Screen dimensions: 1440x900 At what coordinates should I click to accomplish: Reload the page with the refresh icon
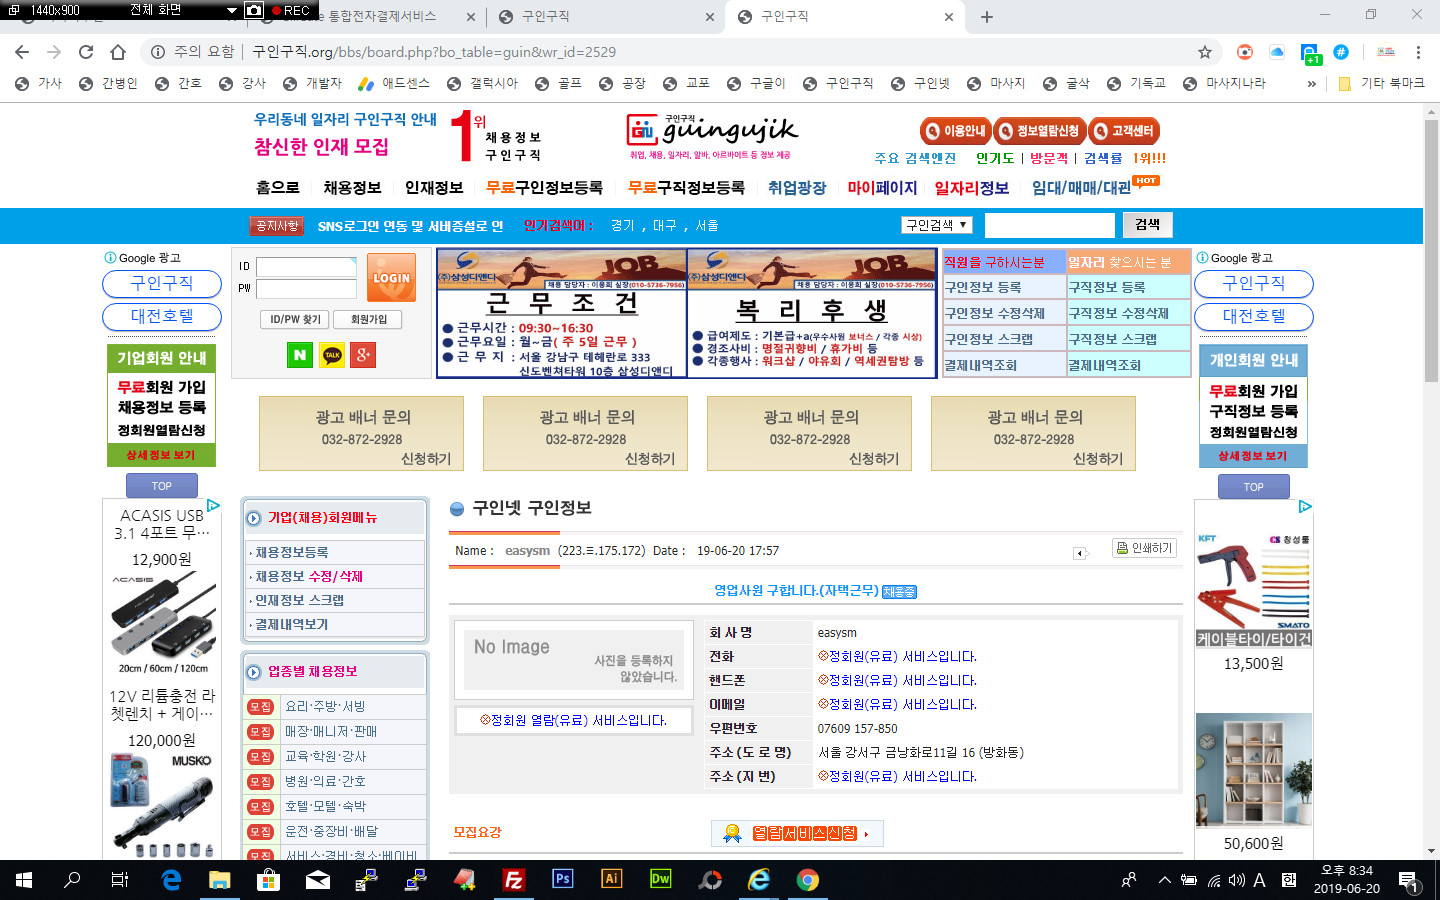(x=86, y=52)
